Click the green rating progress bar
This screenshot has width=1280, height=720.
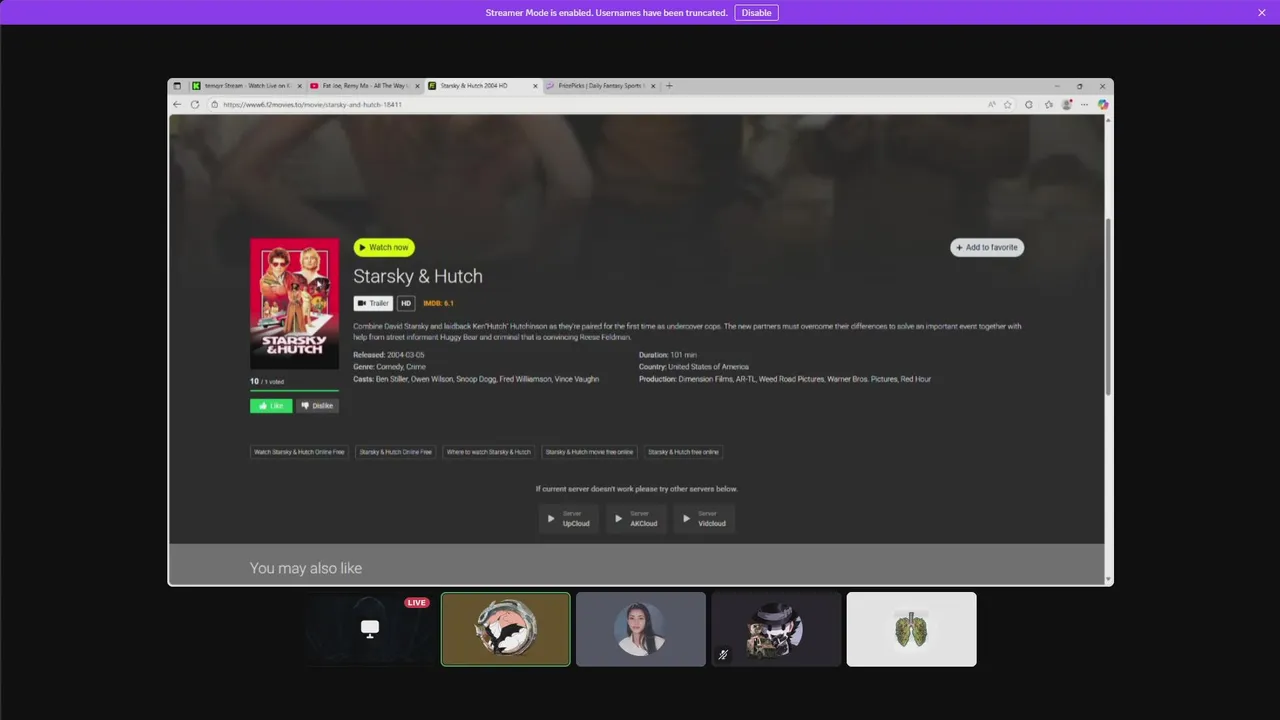[294, 391]
